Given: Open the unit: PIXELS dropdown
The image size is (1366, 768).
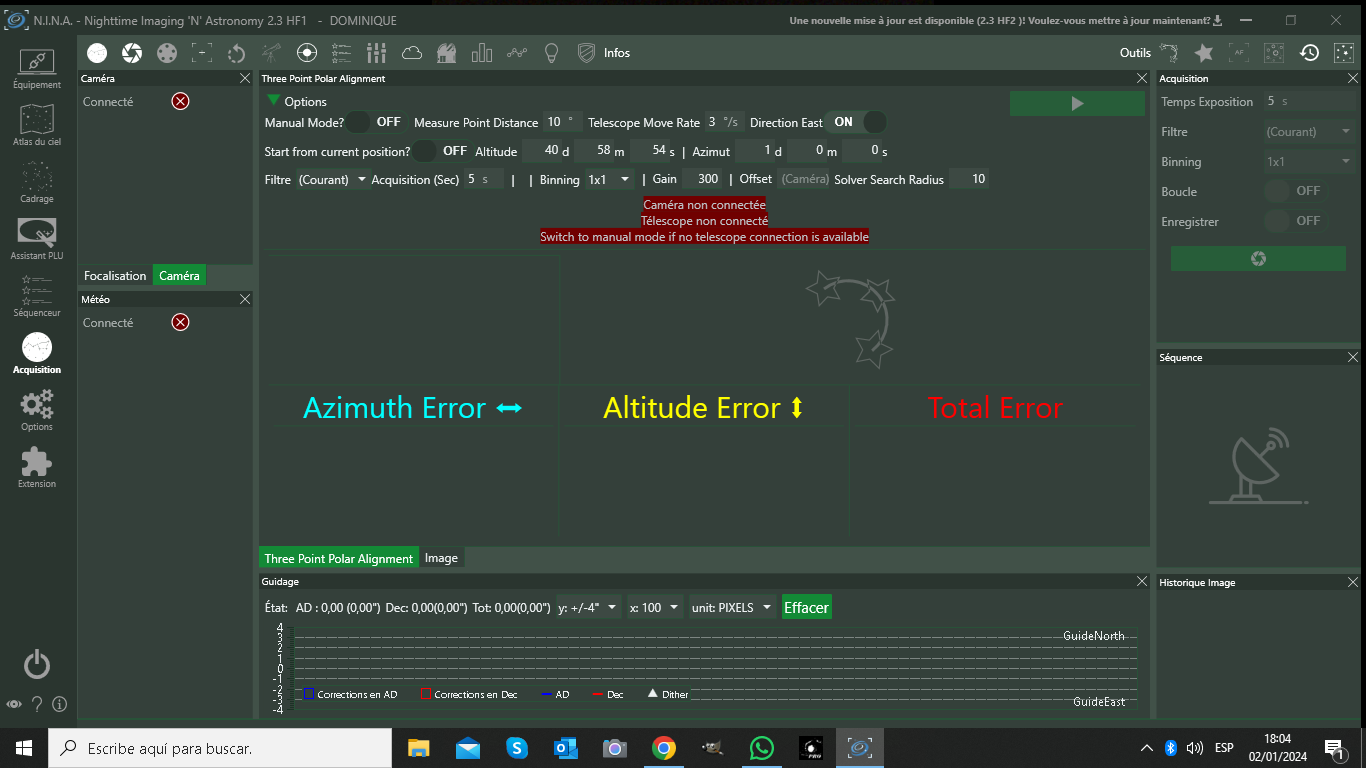Looking at the screenshot, I should [733, 607].
